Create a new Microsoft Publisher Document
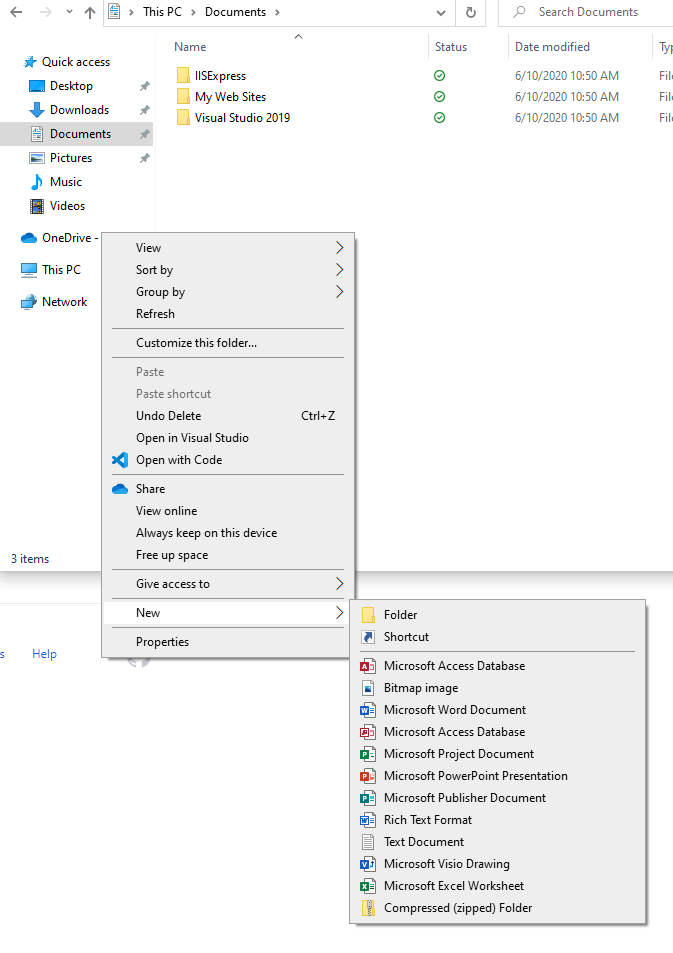Screen dimensions: 673x953 pos(498,798)
